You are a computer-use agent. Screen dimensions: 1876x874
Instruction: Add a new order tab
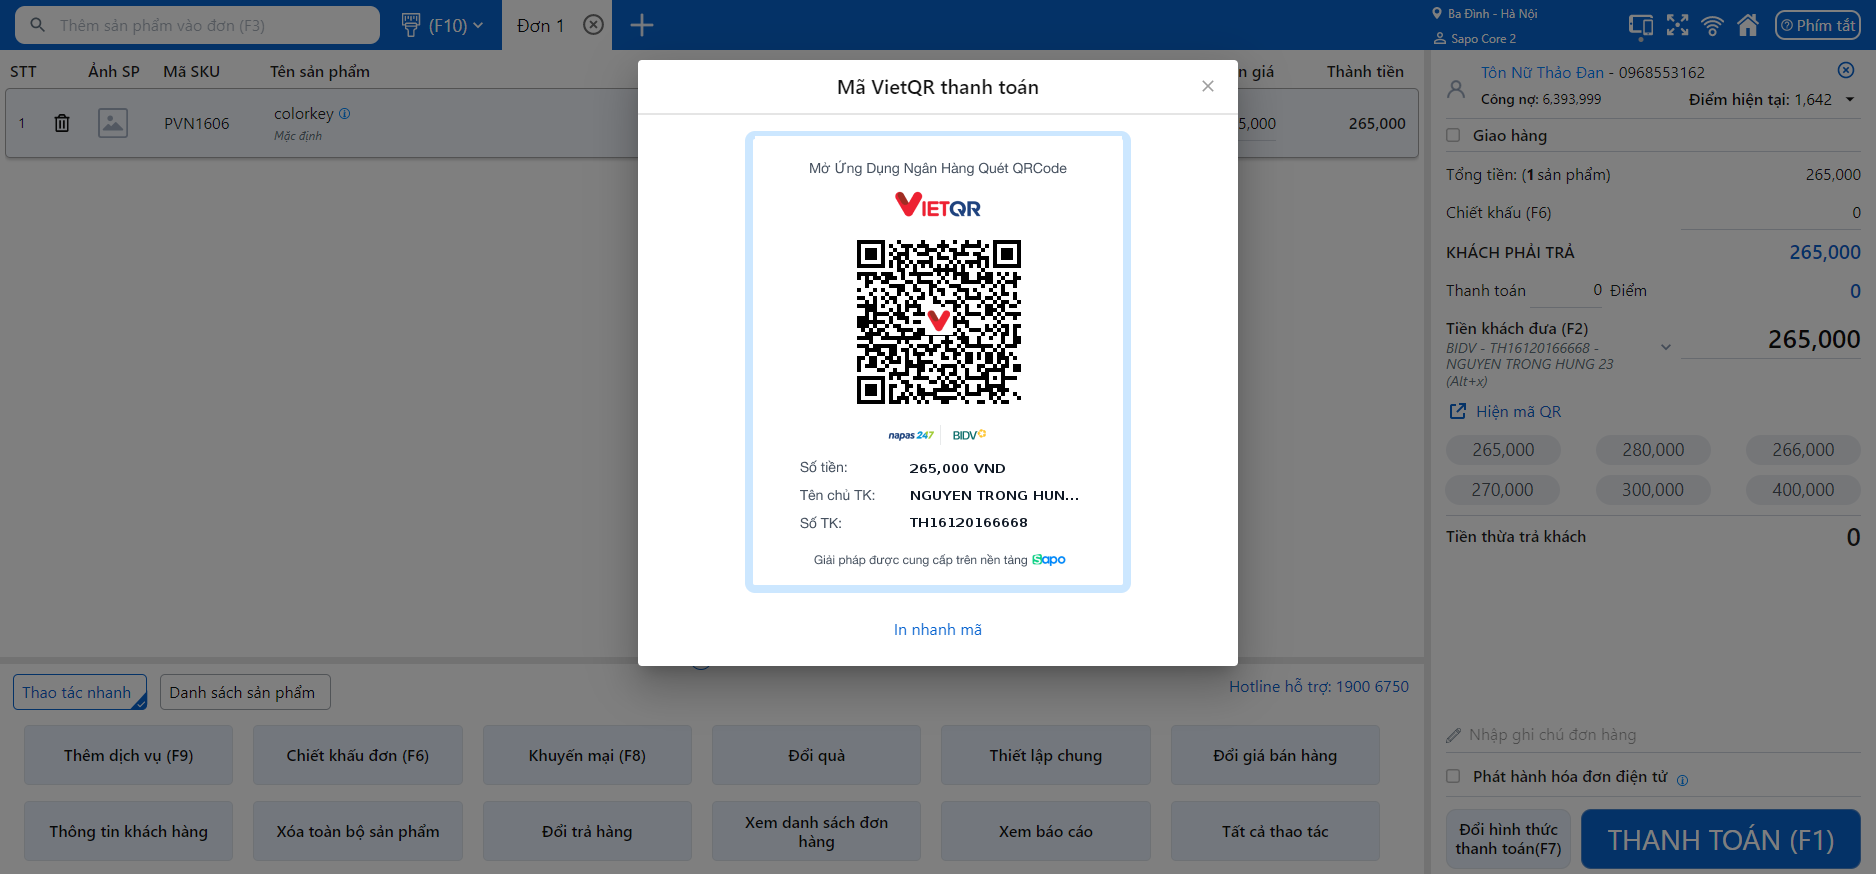642,25
